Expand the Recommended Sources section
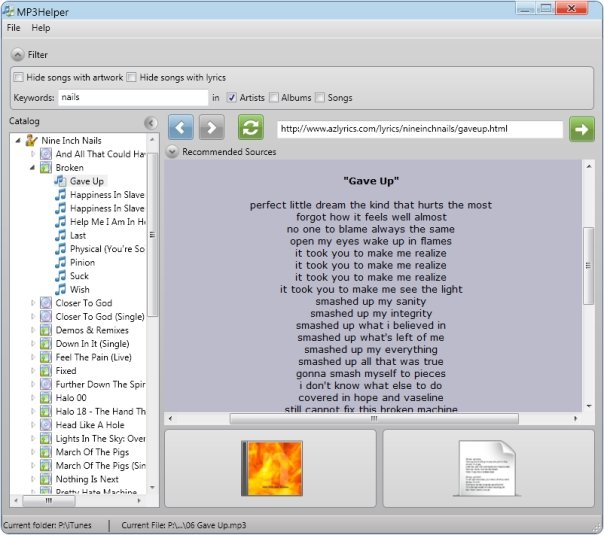This screenshot has width=604, height=535. pos(172,152)
